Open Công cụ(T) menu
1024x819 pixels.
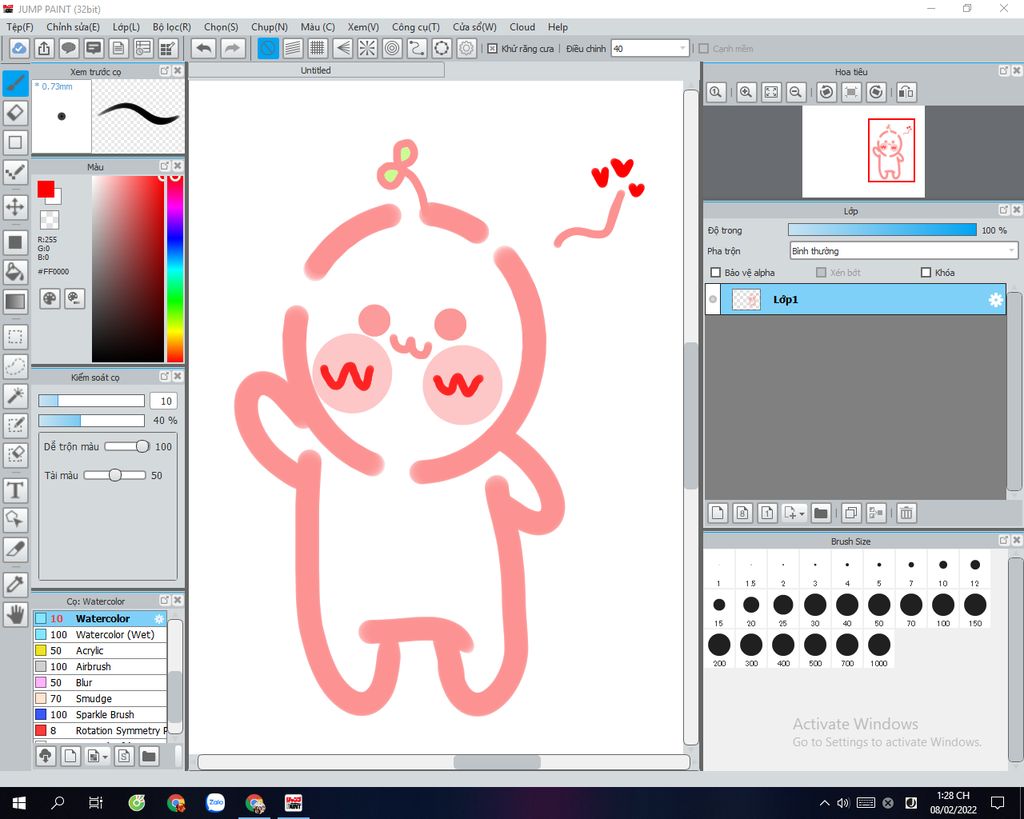(x=415, y=27)
